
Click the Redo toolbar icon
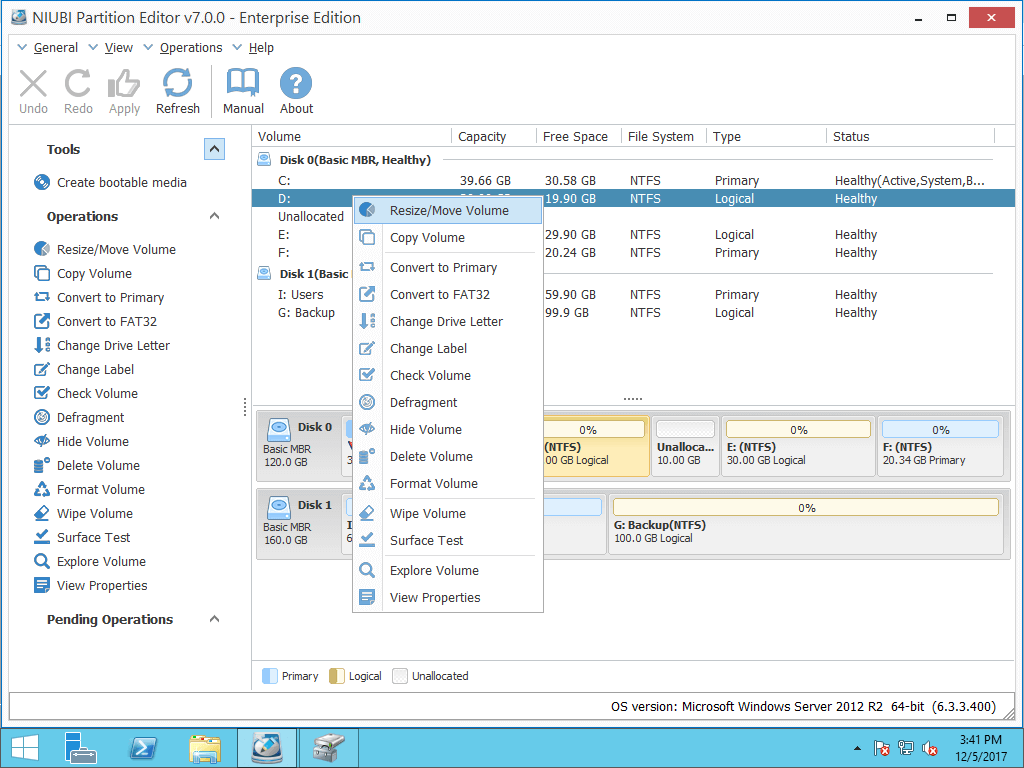click(78, 84)
